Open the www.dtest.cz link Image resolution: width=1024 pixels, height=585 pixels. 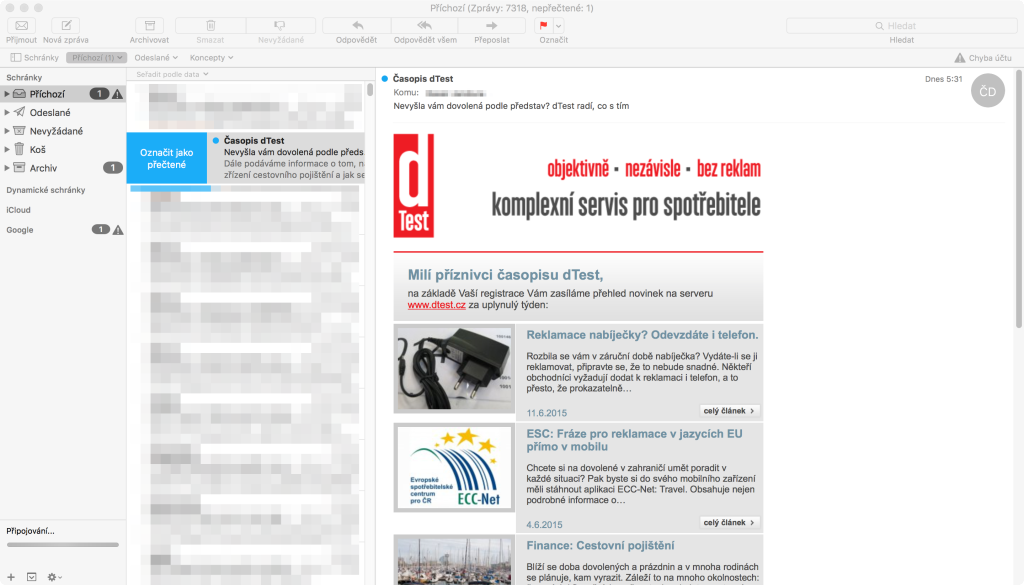click(436, 305)
